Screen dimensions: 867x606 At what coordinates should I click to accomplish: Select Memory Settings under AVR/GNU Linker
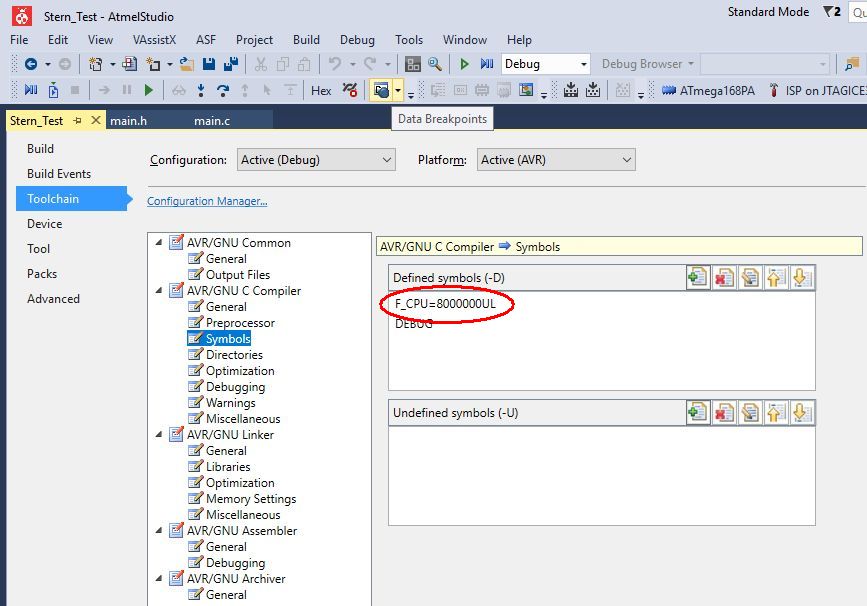click(251, 499)
